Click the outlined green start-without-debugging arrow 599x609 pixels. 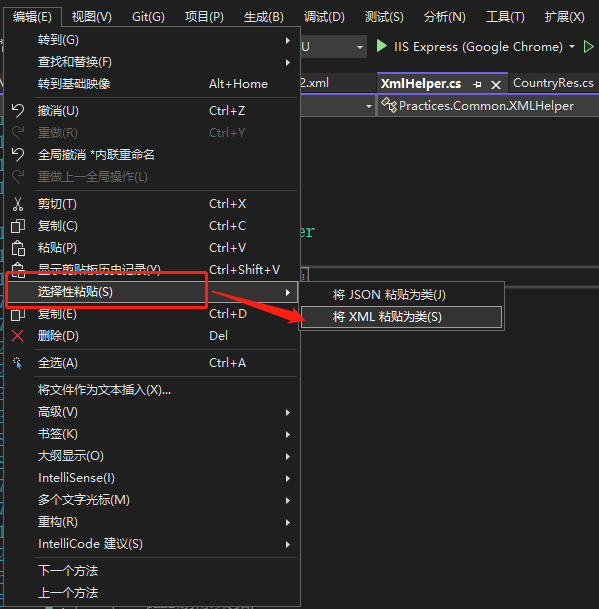[589, 47]
